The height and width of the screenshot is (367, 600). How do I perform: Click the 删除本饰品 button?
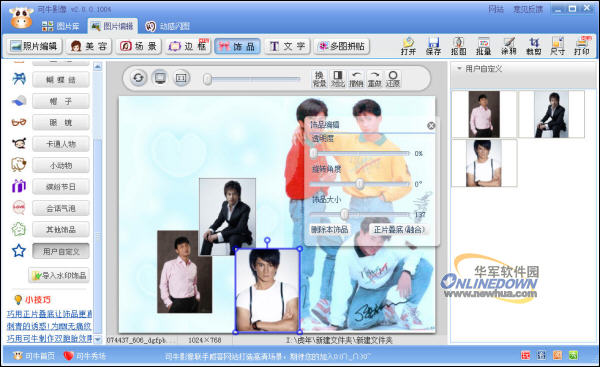[x=329, y=229]
